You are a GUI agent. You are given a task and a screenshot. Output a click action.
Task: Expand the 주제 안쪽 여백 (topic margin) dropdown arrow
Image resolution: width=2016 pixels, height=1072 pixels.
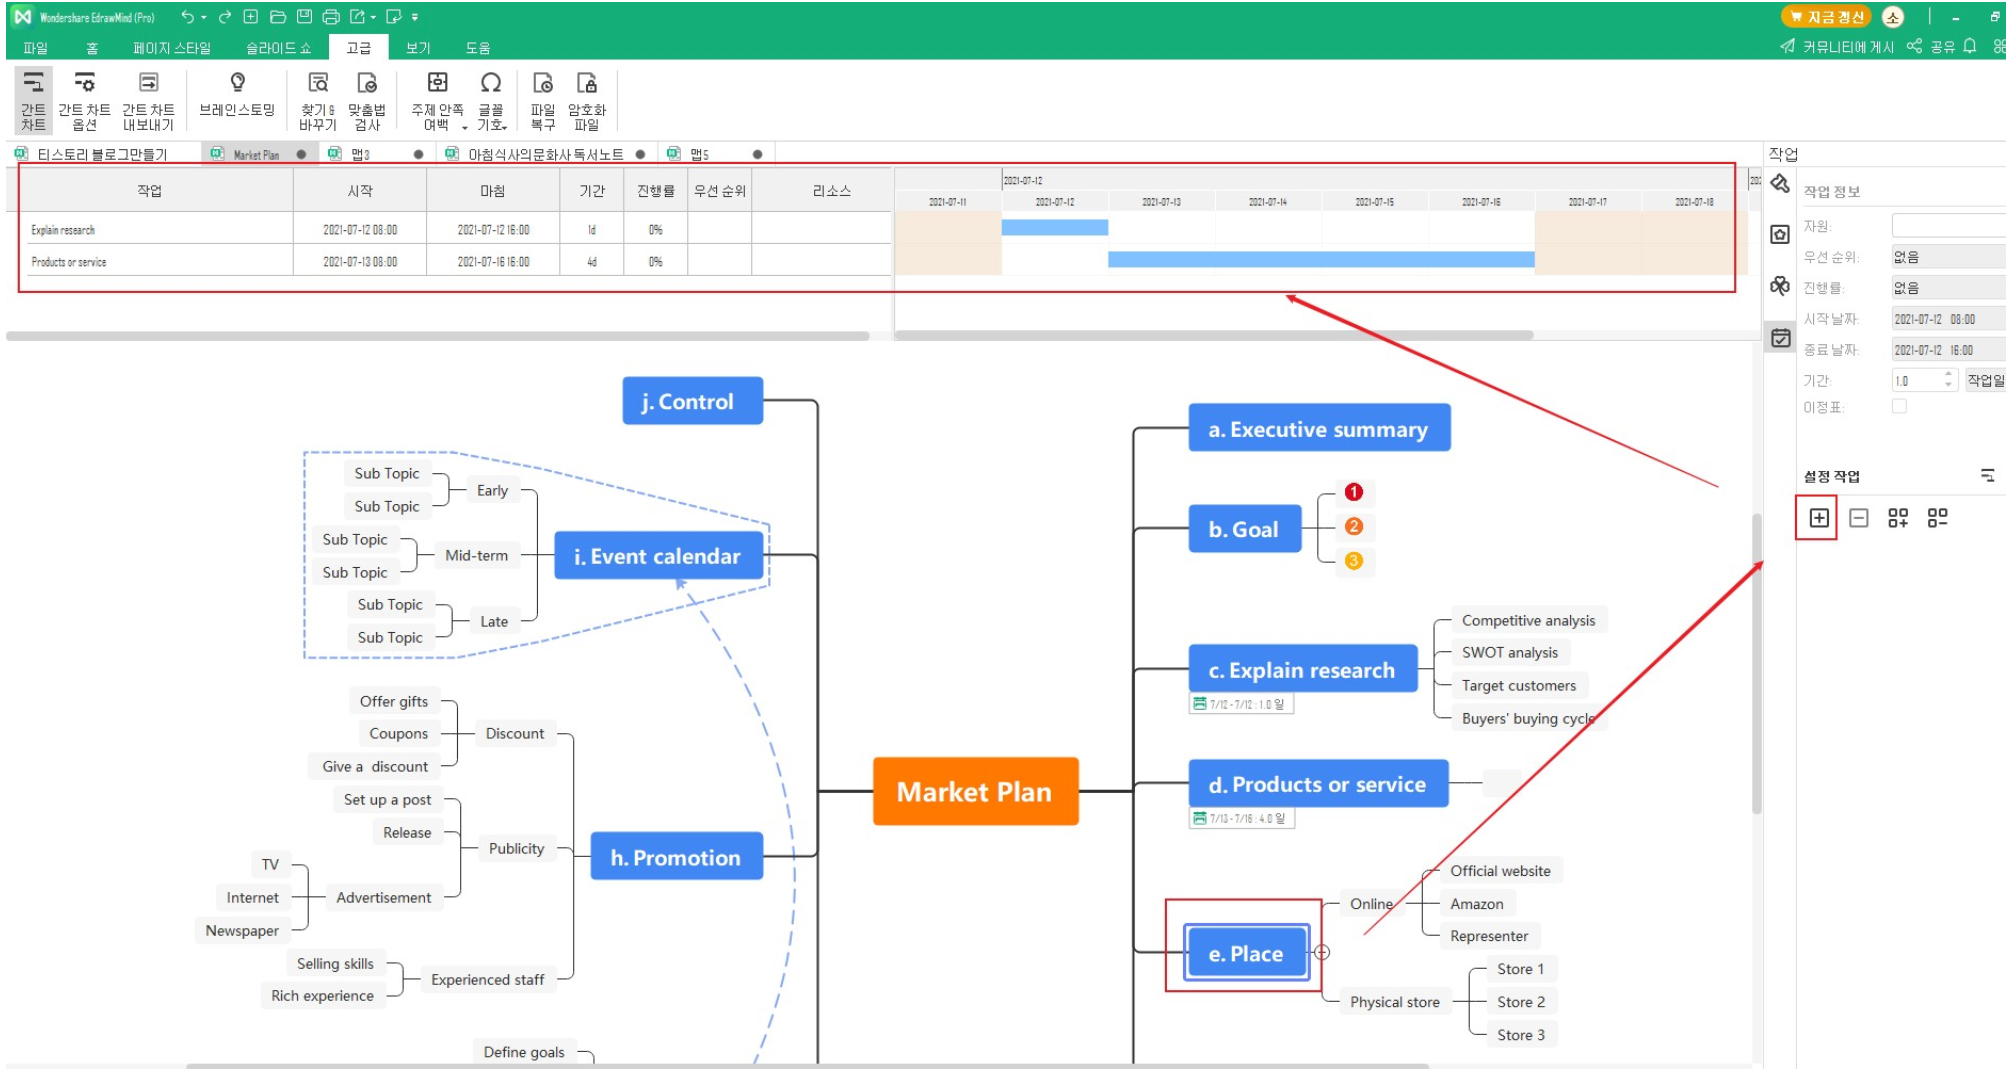465,127
